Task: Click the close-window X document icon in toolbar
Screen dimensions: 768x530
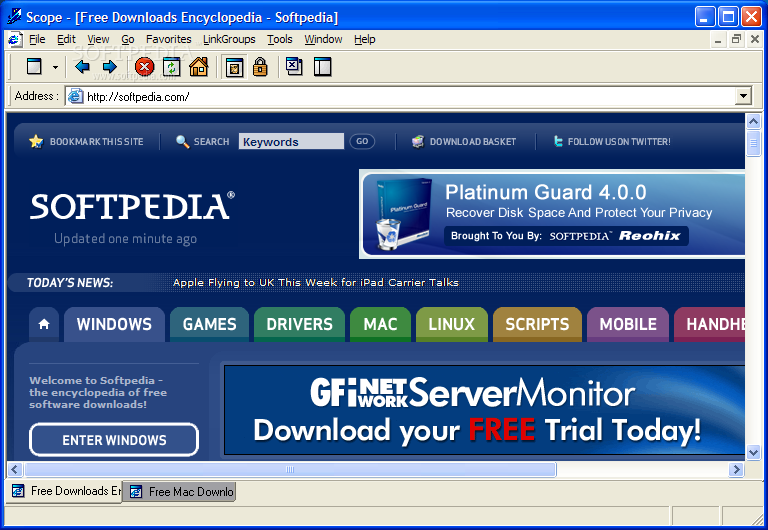Action: click(294, 66)
